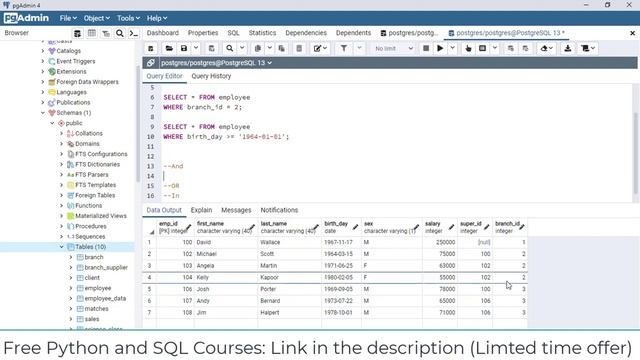Switch to the Messages tab
Viewport: 640px width, 360px height.
[236, 210]
